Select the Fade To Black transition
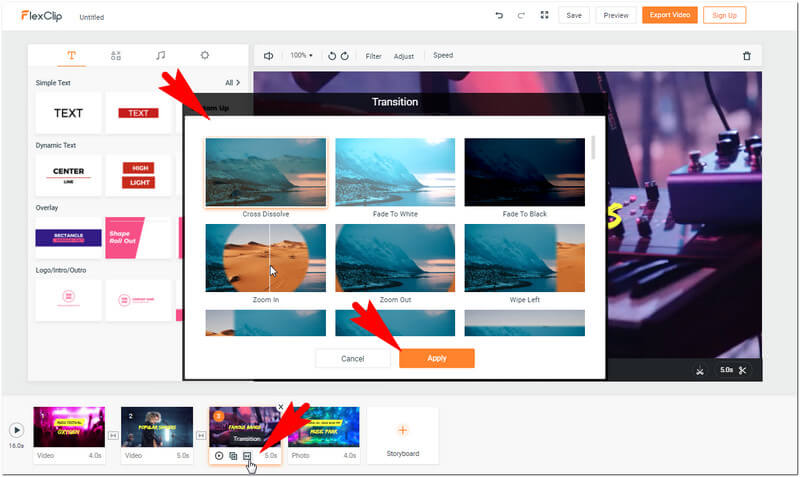 click(x=524, y=172)
